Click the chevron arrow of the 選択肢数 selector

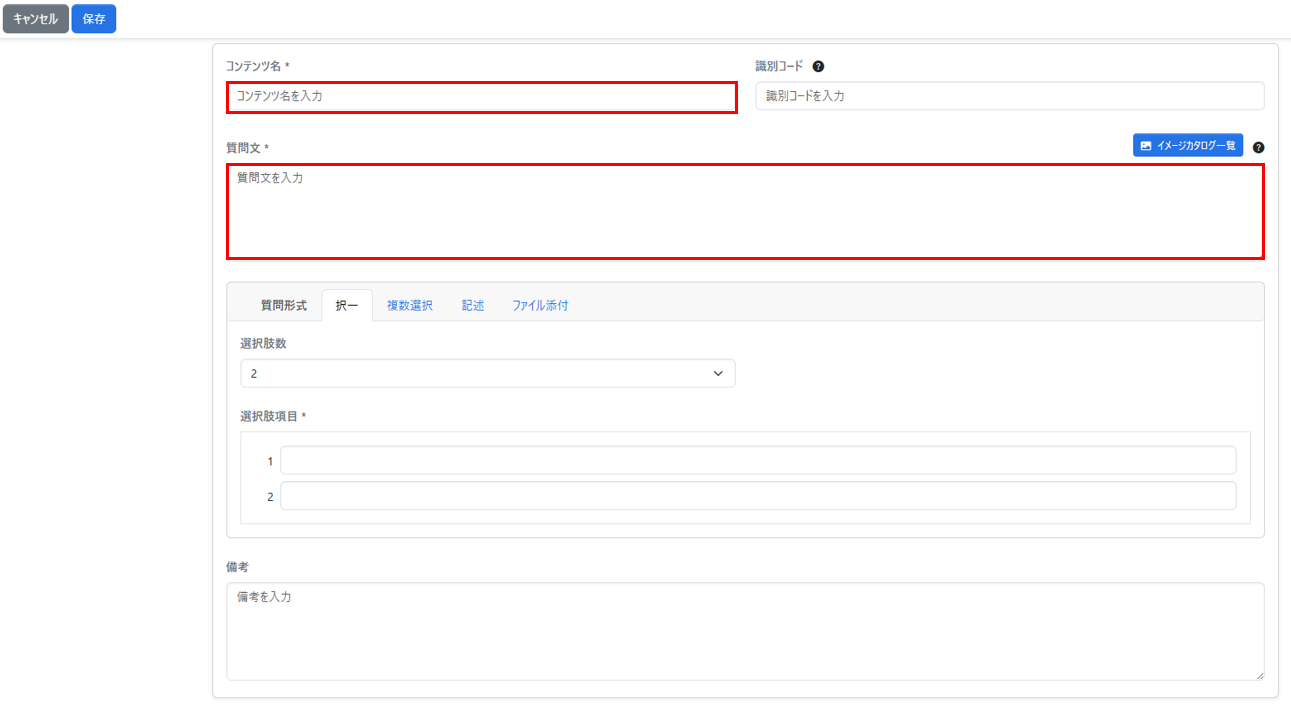click(x=717, y=373)
